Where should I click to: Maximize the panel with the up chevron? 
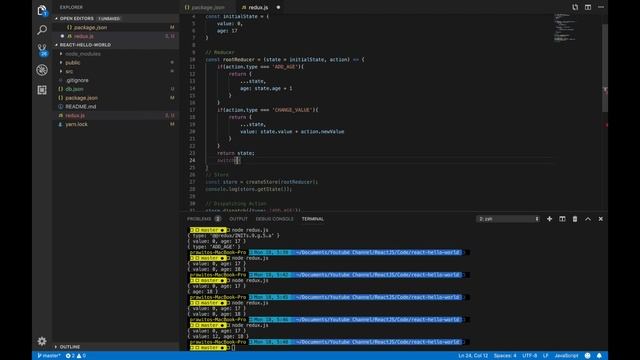click(x=588, y=219)
